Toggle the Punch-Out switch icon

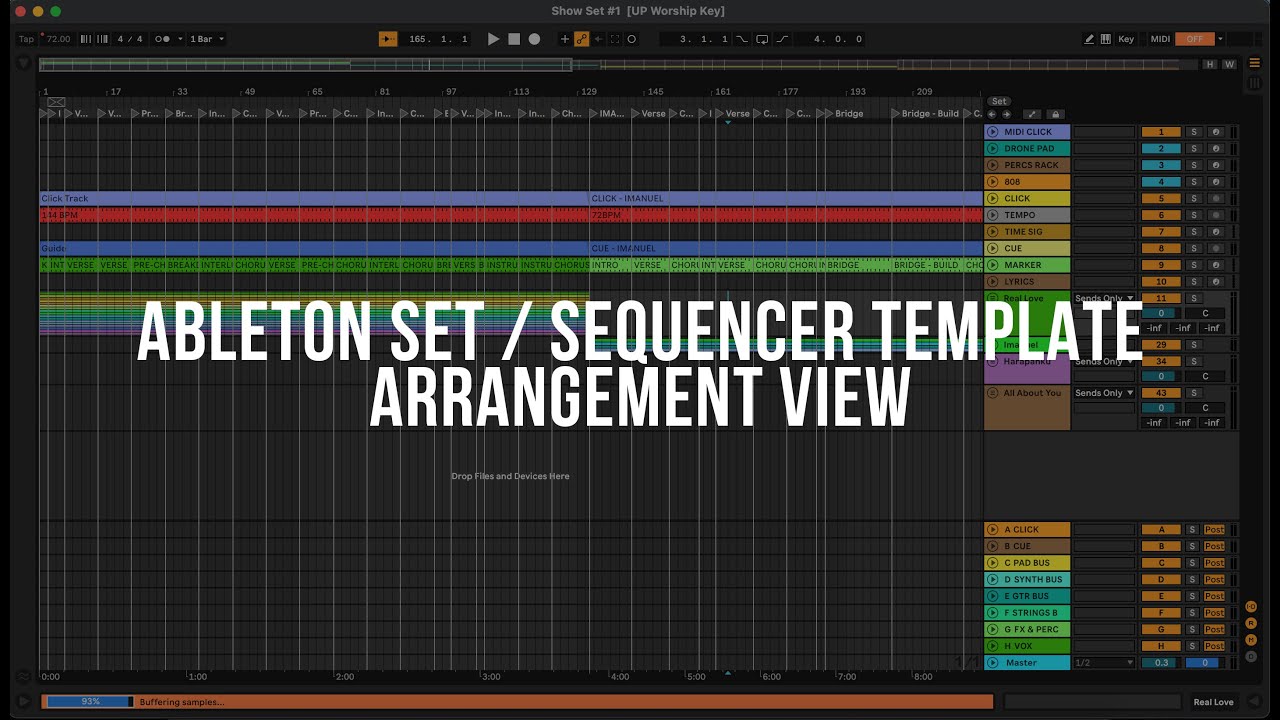point(782,39)
